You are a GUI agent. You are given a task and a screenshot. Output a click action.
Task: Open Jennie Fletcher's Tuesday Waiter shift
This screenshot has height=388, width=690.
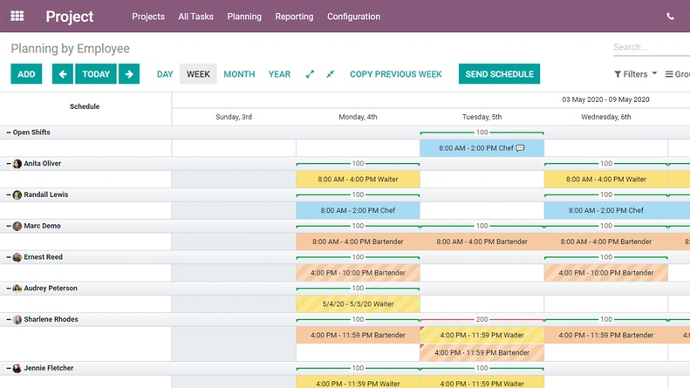tap(482, 382)
